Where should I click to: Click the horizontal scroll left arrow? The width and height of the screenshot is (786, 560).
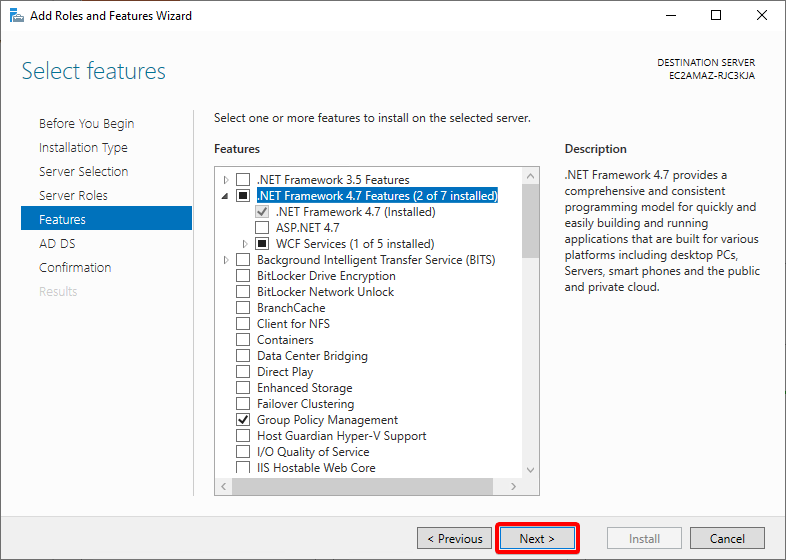(x=224, y=486)
